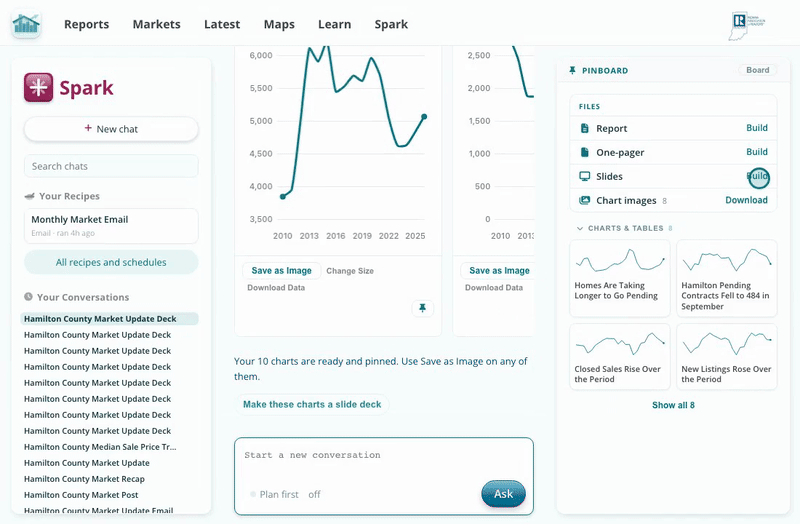Open Hamilton County Median Sale Price Tr... conversation
This screenshot has height=524, width=800.
click(x=100, y=447)
